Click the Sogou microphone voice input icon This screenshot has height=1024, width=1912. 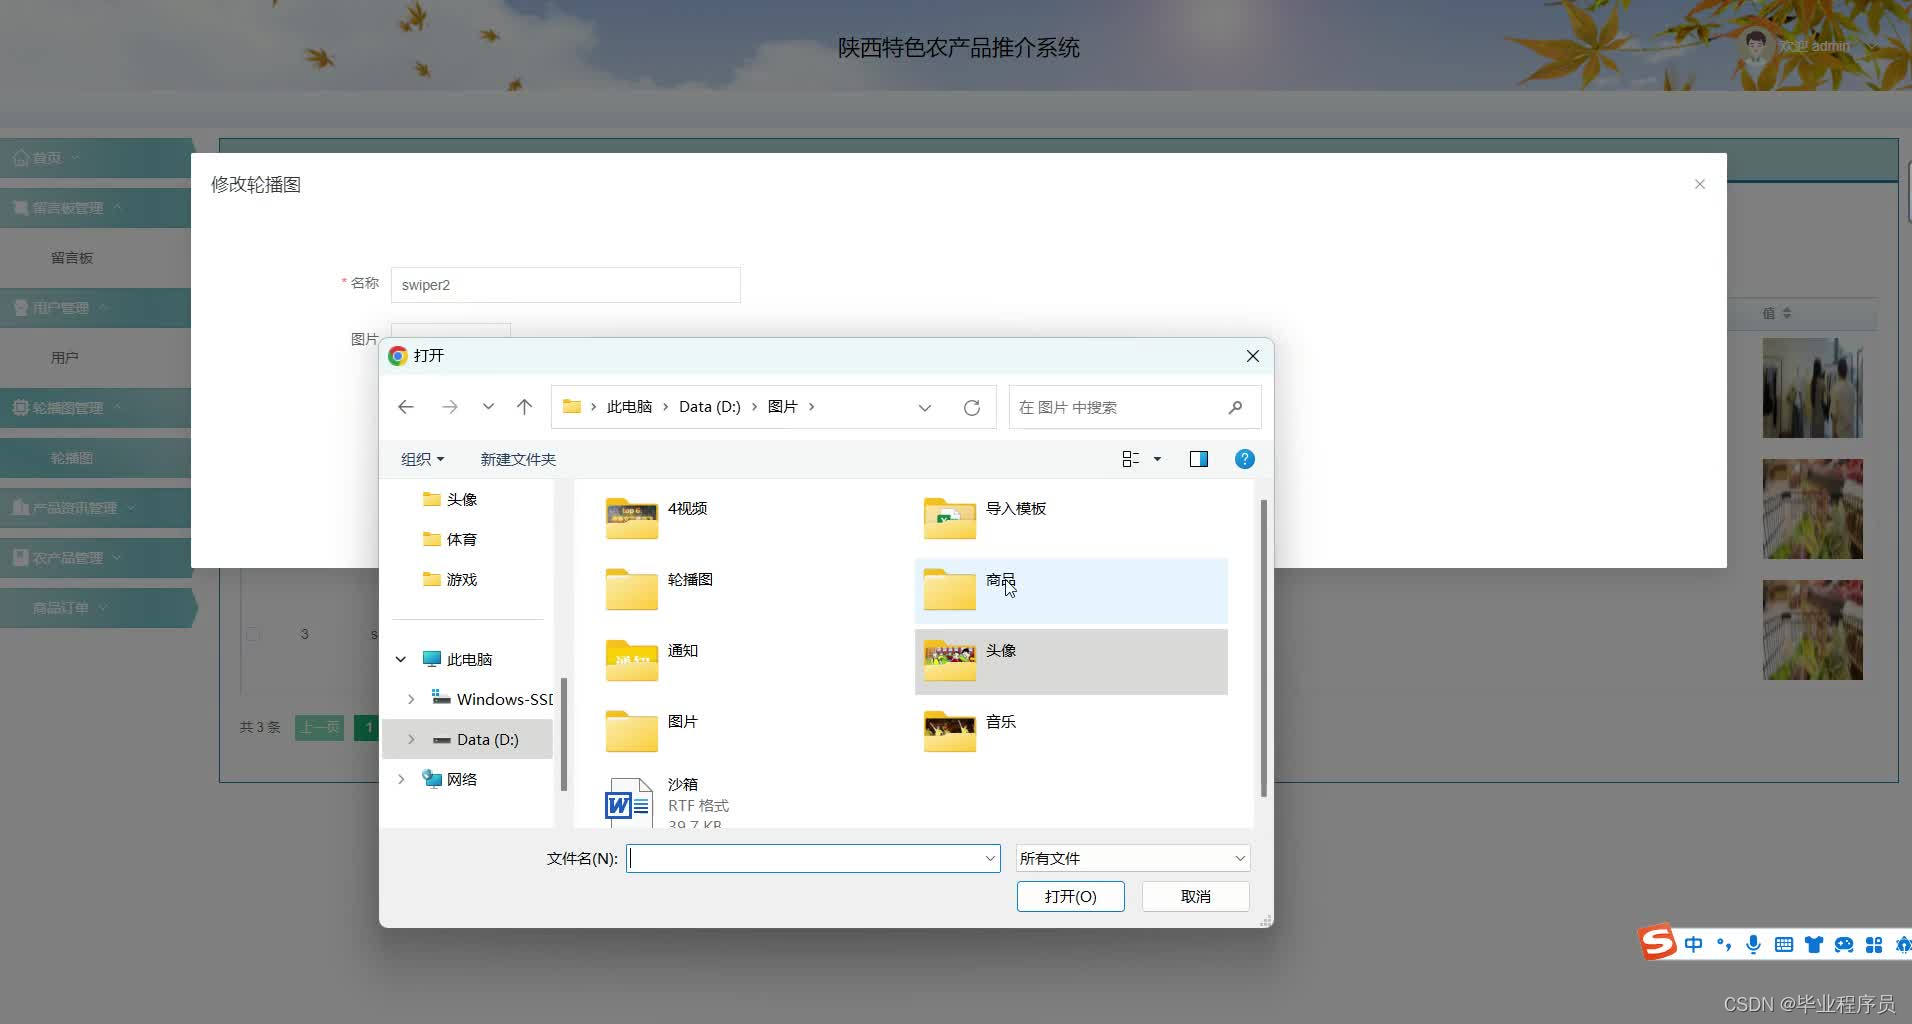(1753, 944)
